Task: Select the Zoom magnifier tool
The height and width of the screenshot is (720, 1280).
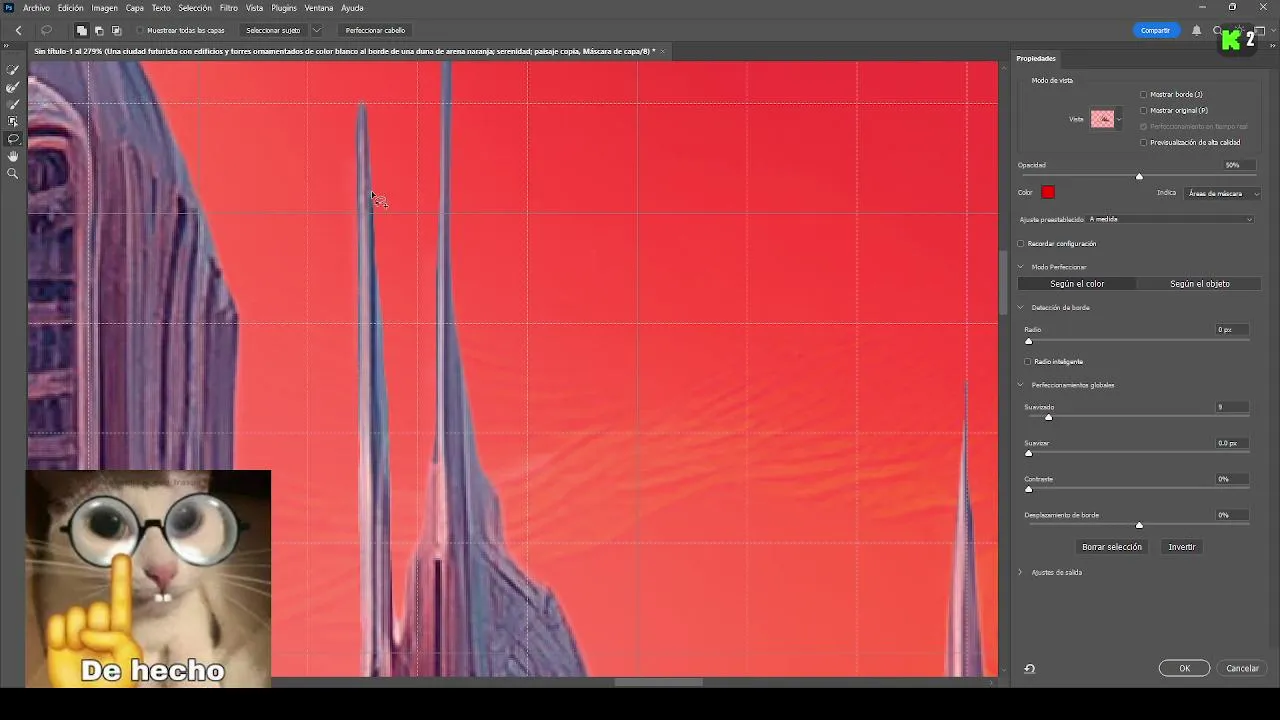Action: pos(13,174)
